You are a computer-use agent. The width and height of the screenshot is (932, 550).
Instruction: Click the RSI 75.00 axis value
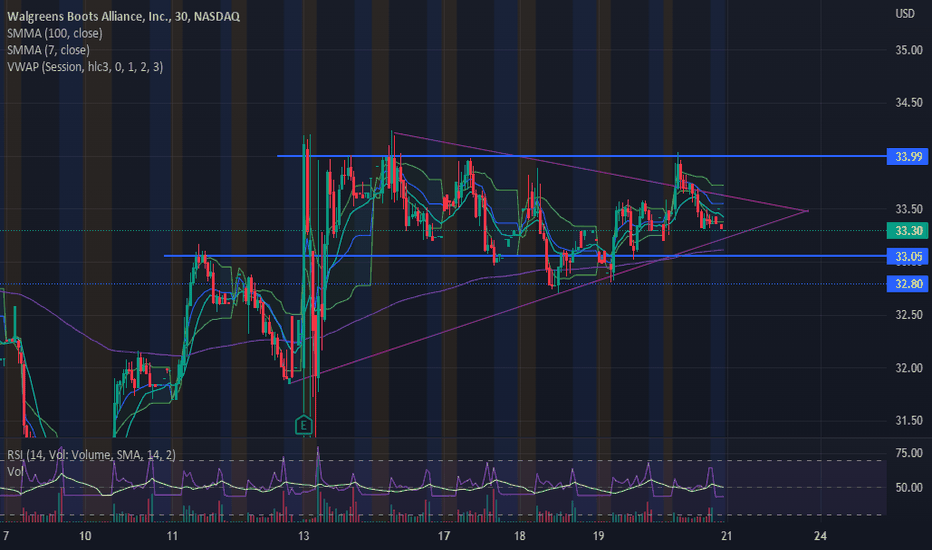(909, 453)
